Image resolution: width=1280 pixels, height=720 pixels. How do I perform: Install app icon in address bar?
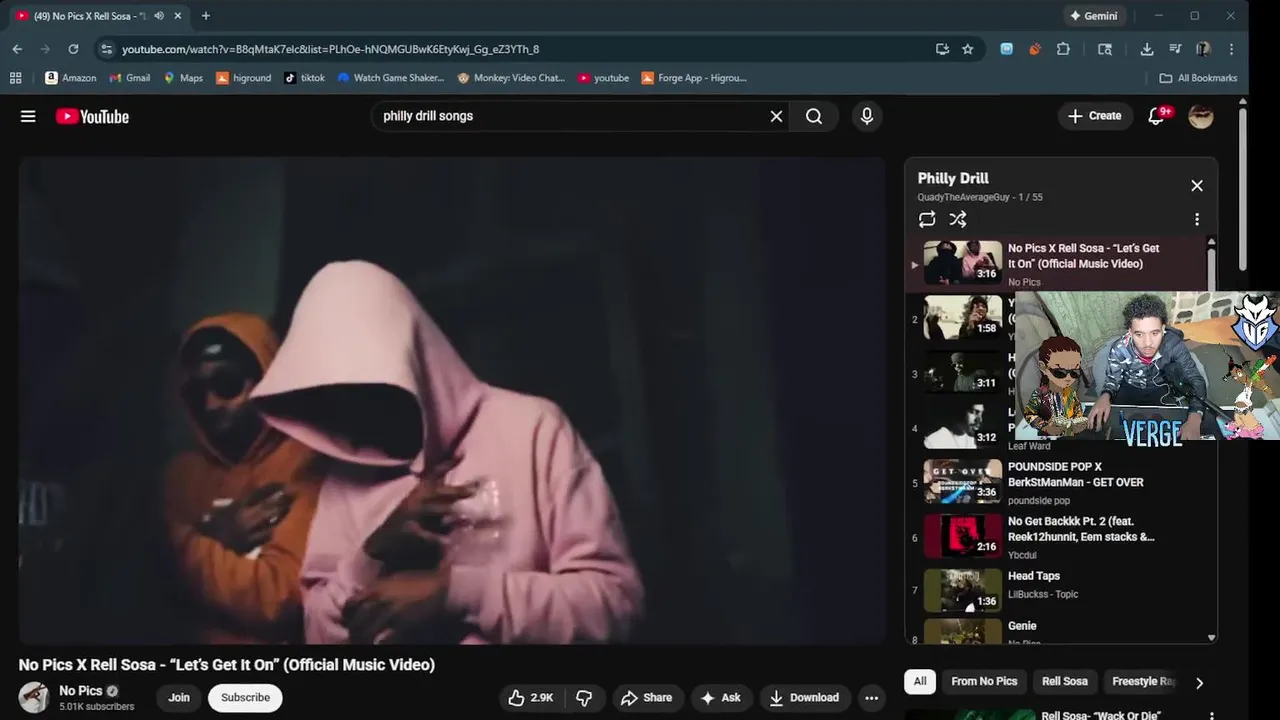(942, 48)
